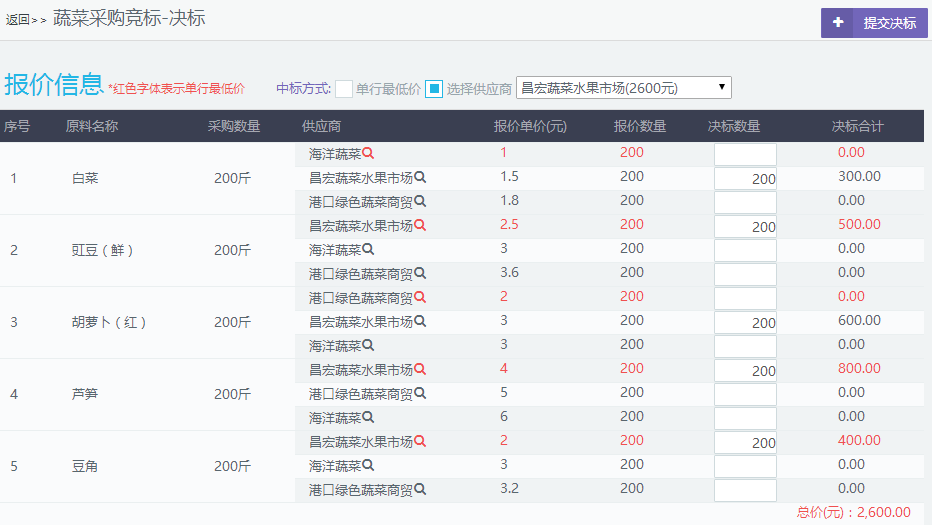This screenshot has width=932, height=525.
Task: Click the 返回 link at top left
Action: pyautogui.click(x=18, y=19)
